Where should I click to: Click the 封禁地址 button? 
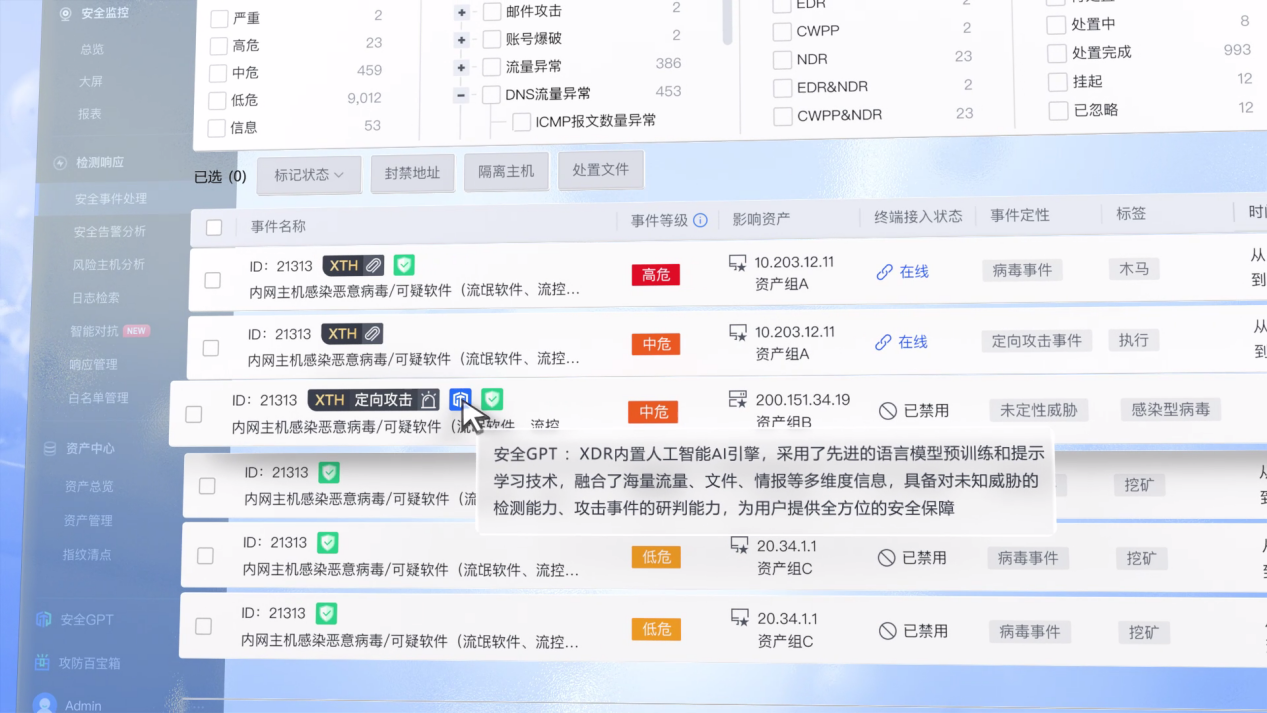[x=412, y=173]
